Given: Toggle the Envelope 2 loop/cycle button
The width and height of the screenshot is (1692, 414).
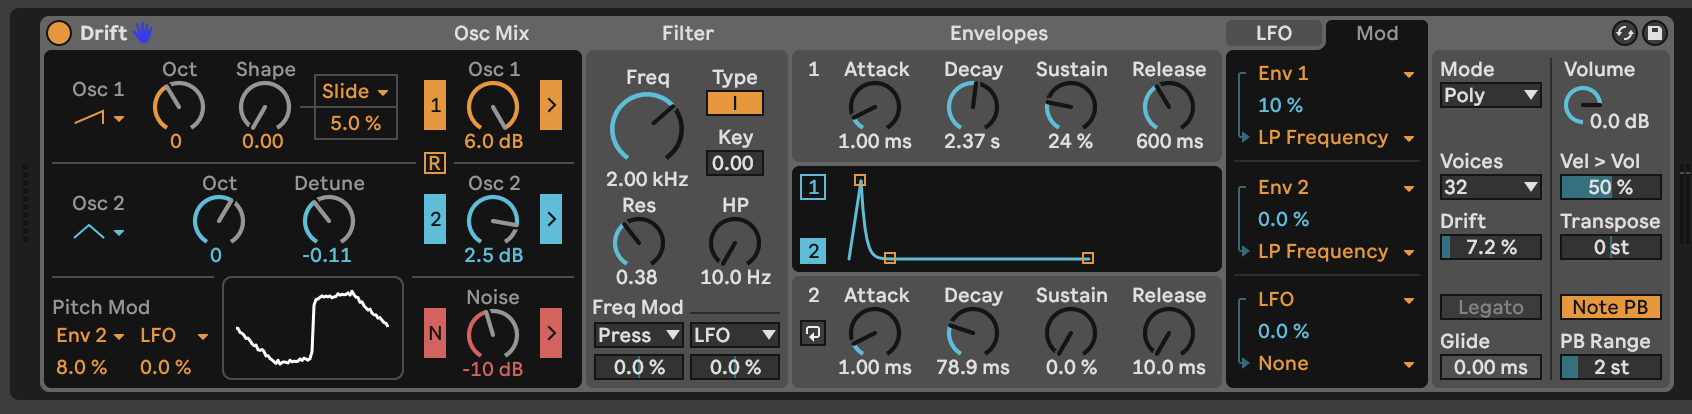Looking at the screenshot, I should pos(813,333).
